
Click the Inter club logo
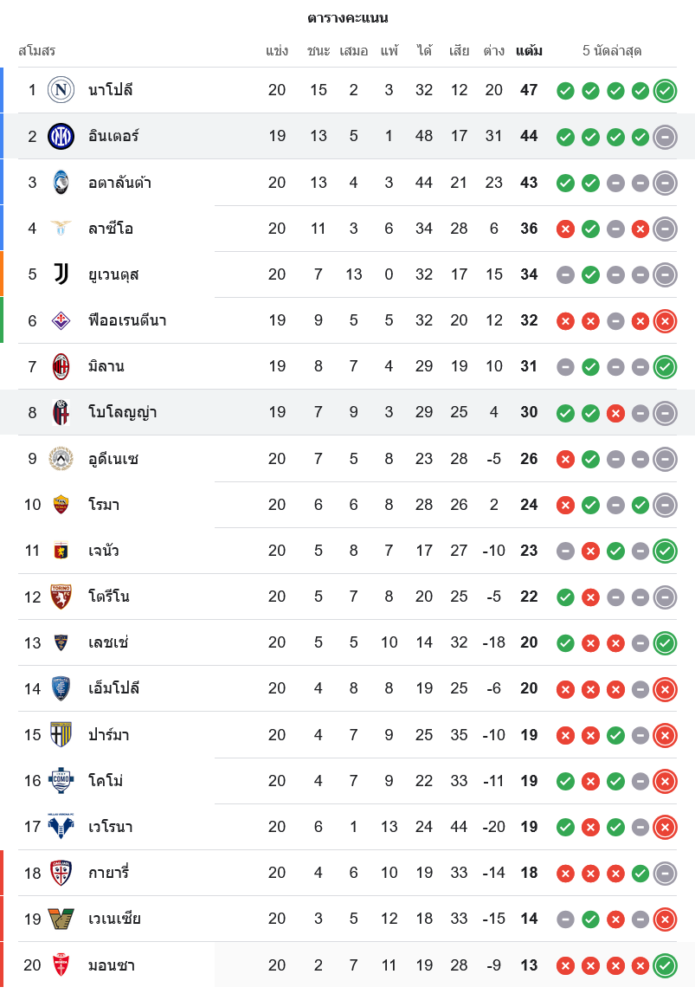point(61,136)
